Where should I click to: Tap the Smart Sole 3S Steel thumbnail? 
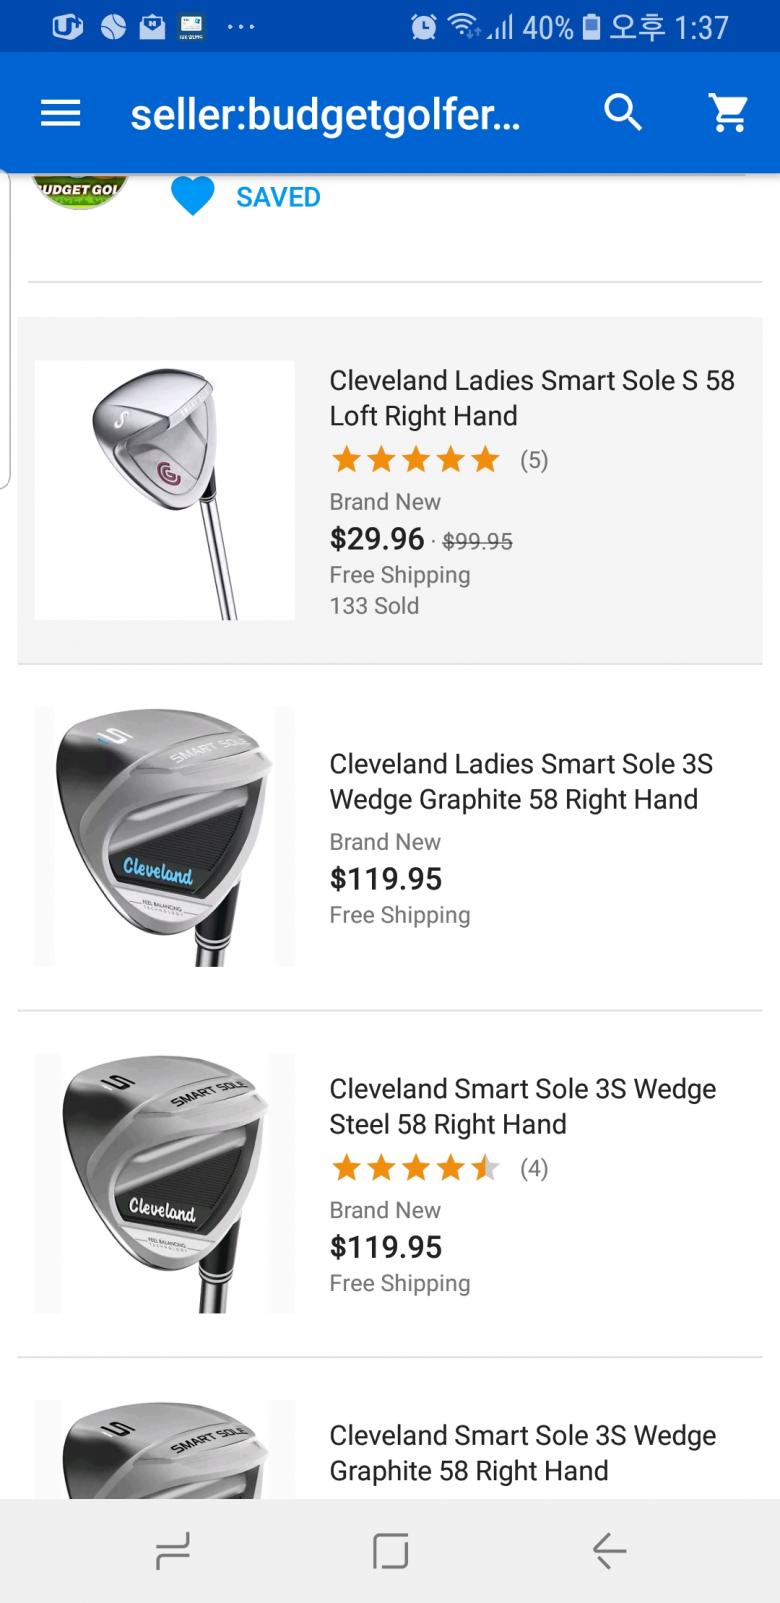165,1183
